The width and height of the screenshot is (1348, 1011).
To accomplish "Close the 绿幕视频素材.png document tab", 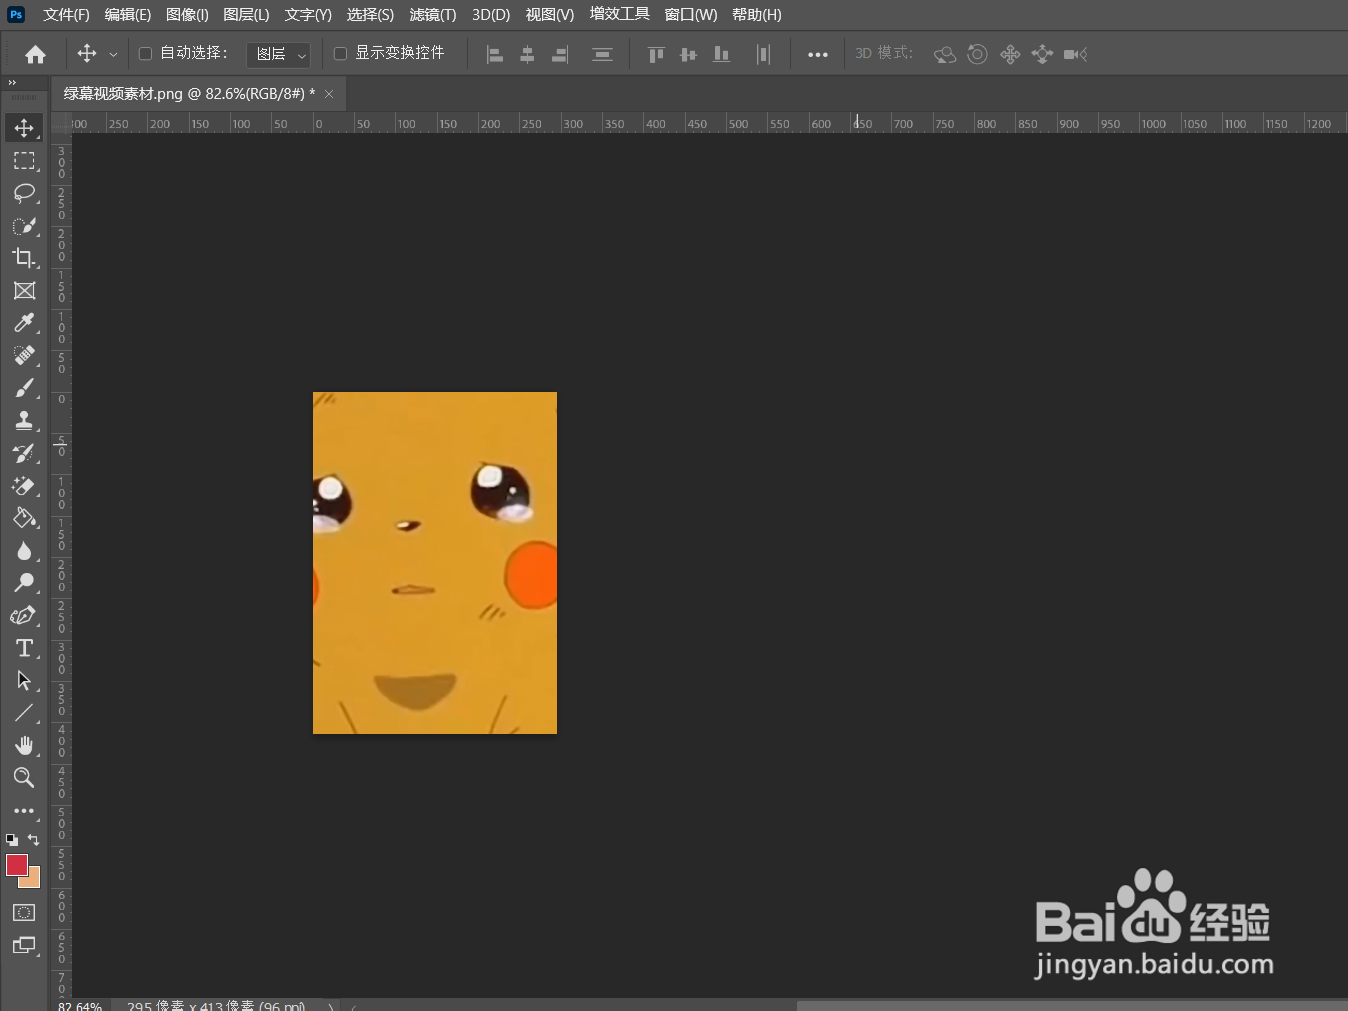I will pyautogui.click(x=329, y=94).
